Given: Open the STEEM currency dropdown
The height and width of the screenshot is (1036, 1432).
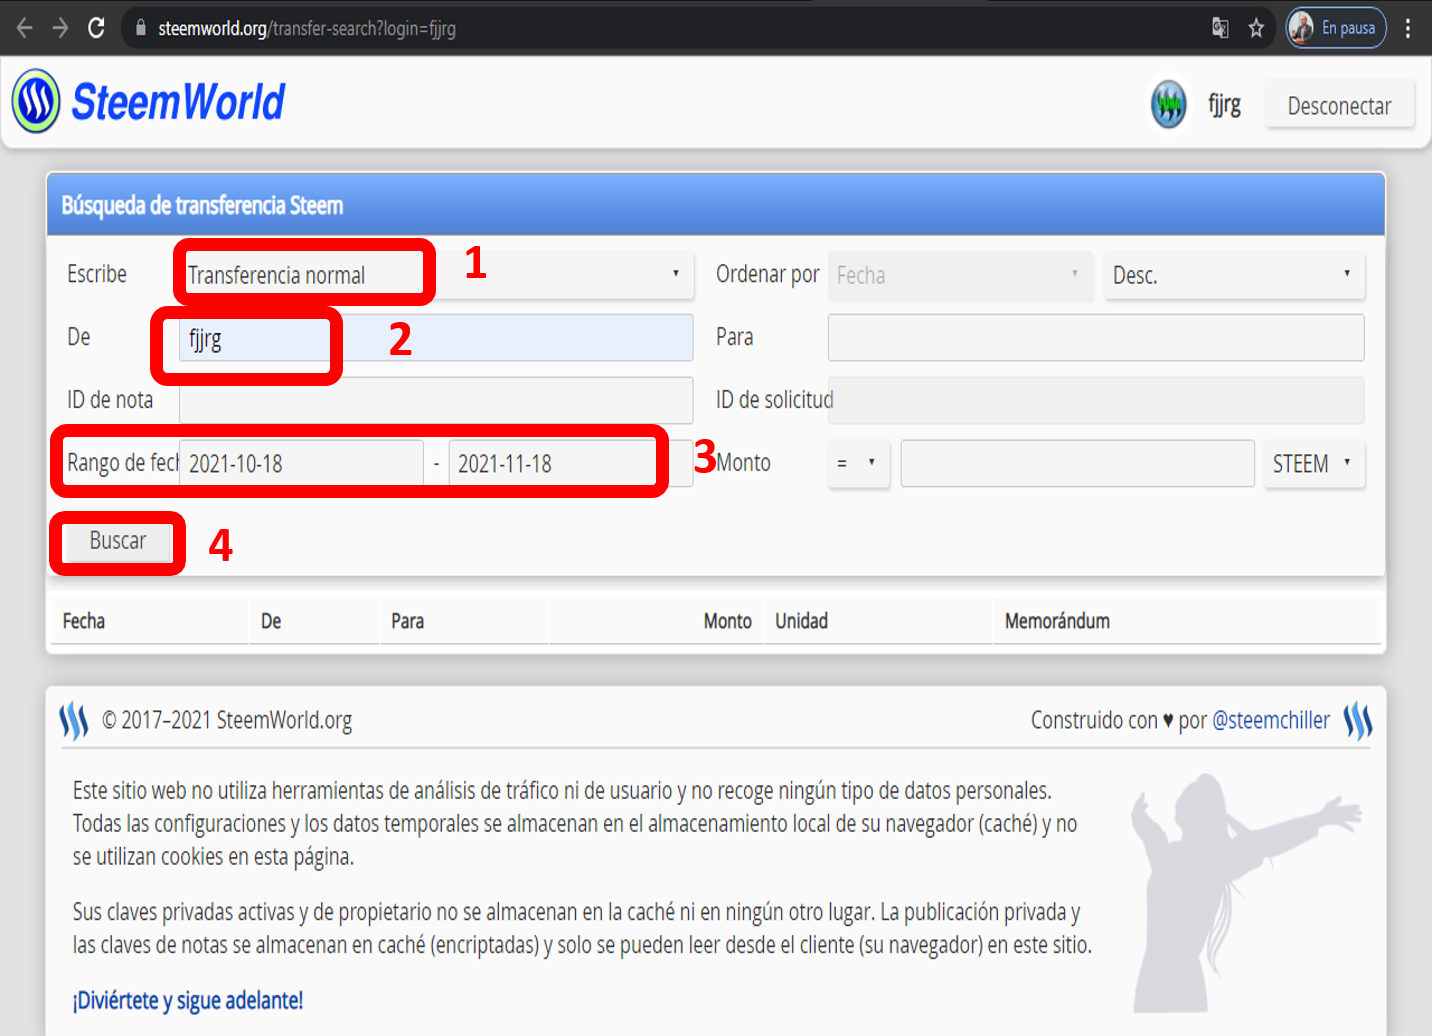Looking at the screenshot, I should coord(1314,464).
